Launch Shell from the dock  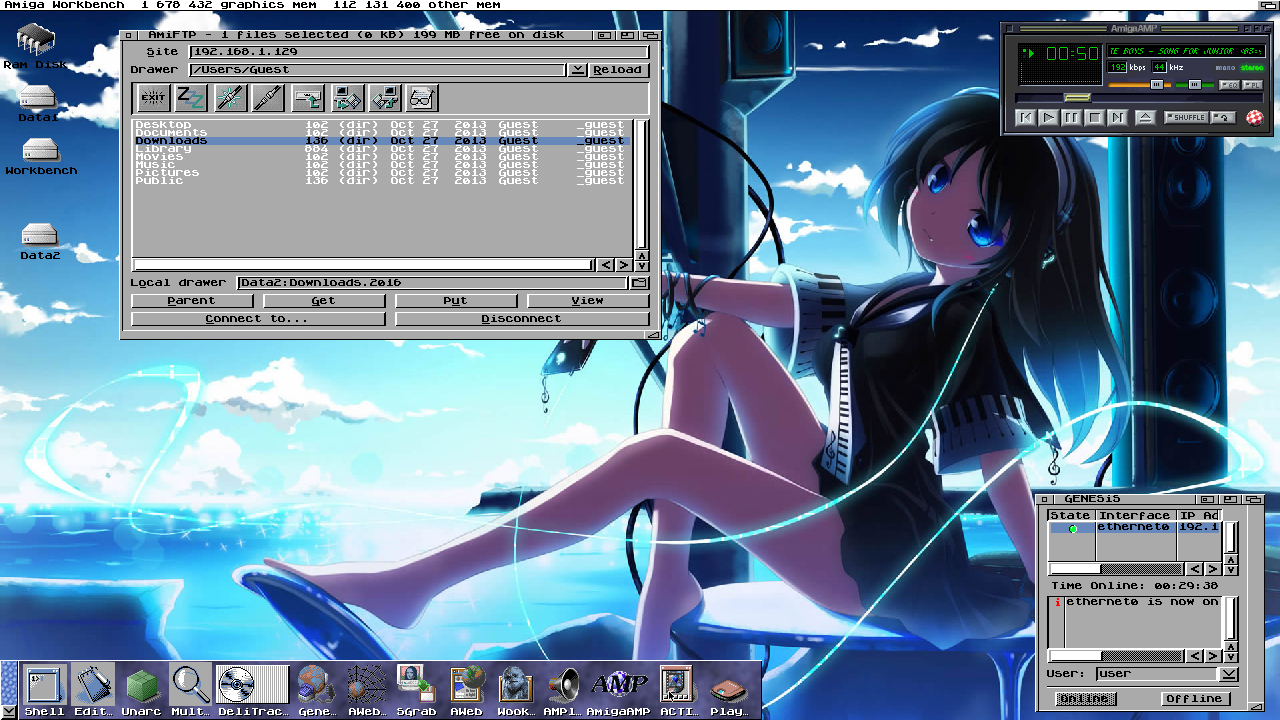[x=44, y=690]
